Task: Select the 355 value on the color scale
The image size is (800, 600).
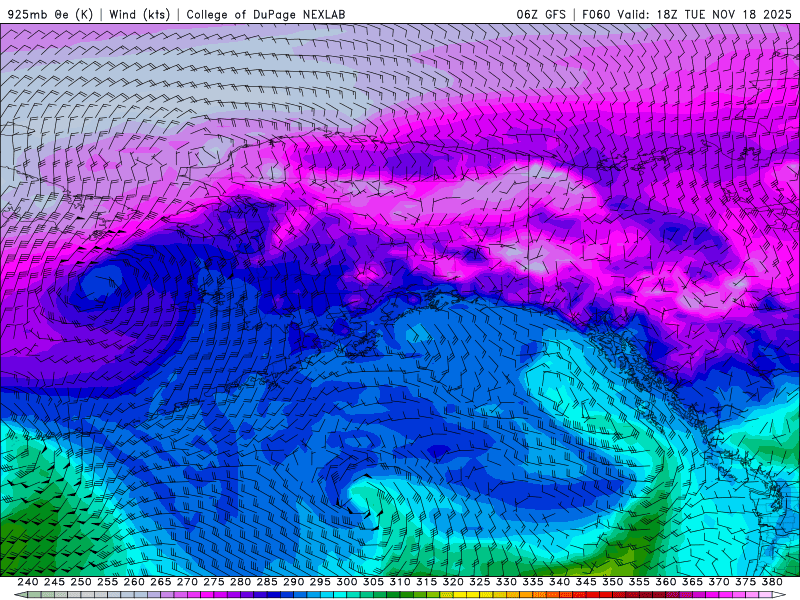Action: click(x=639, y=582)
